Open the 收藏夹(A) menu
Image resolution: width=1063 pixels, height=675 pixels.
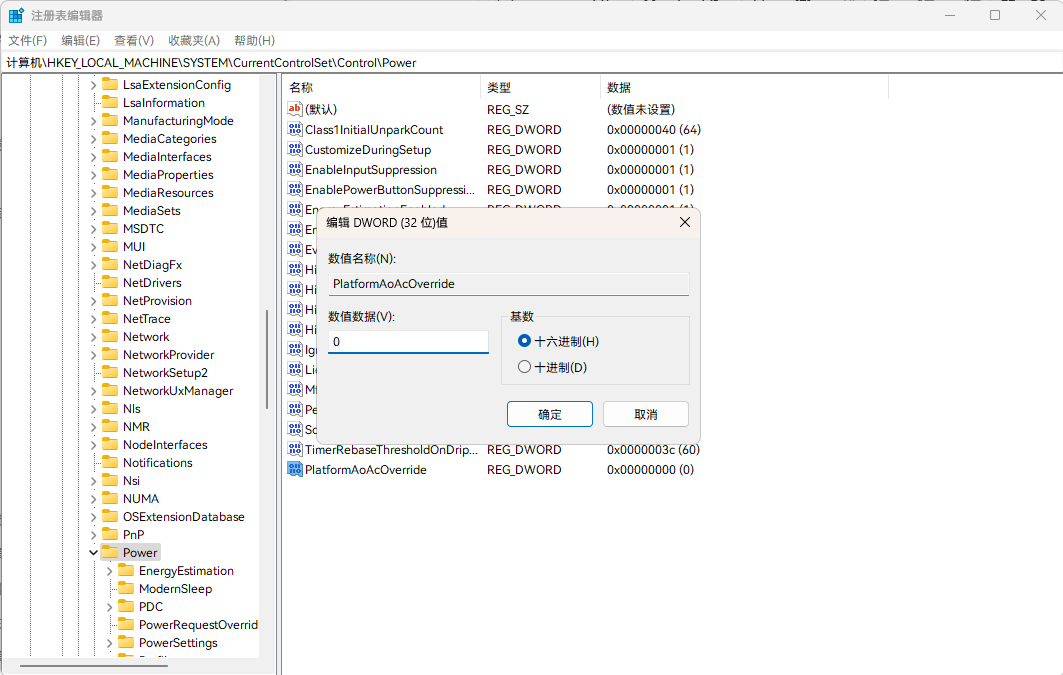point(193,40)
